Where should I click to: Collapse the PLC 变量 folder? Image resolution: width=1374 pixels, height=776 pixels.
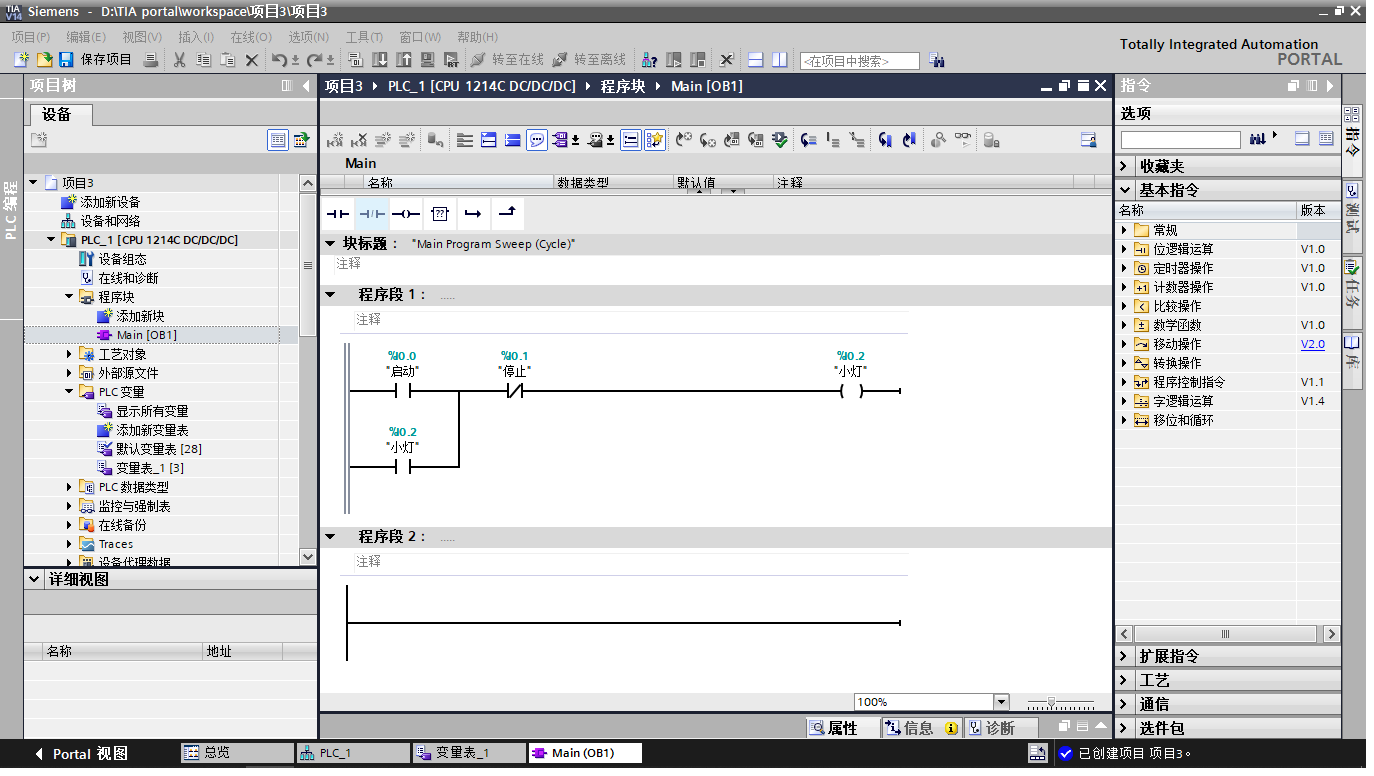[69, 392]
